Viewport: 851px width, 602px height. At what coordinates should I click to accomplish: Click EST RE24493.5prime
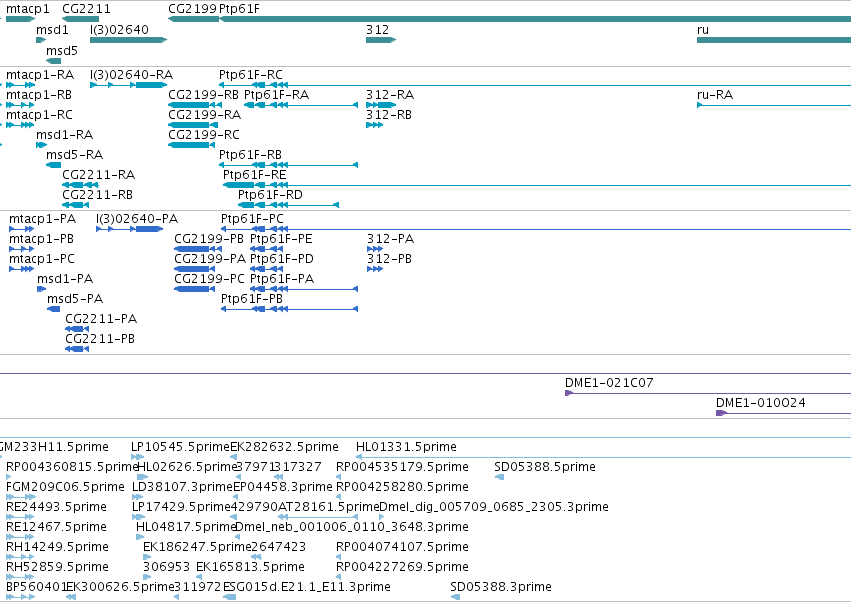[56, 507]
